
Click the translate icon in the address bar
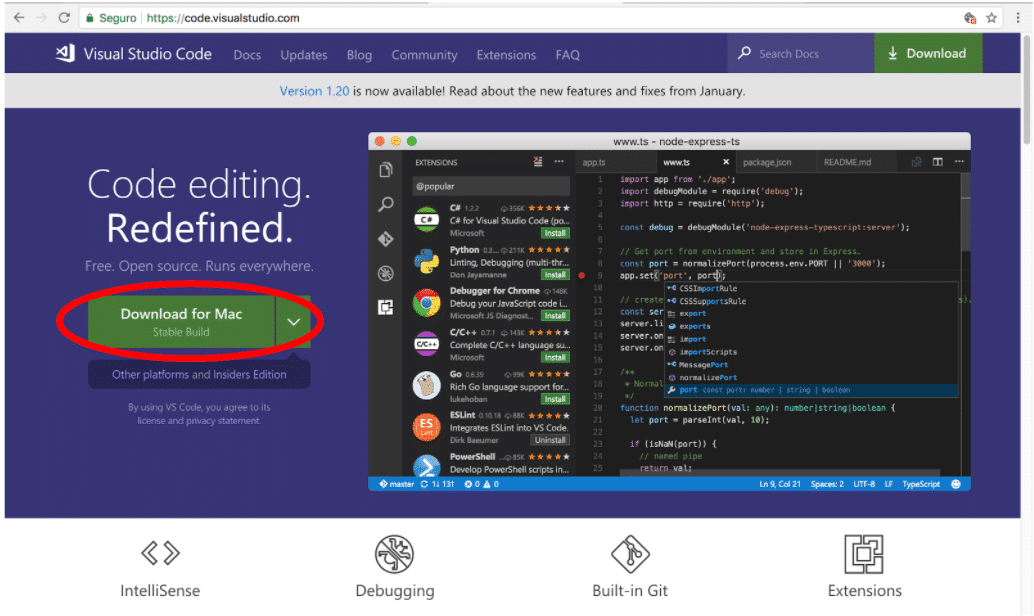[x=969, y=18]
